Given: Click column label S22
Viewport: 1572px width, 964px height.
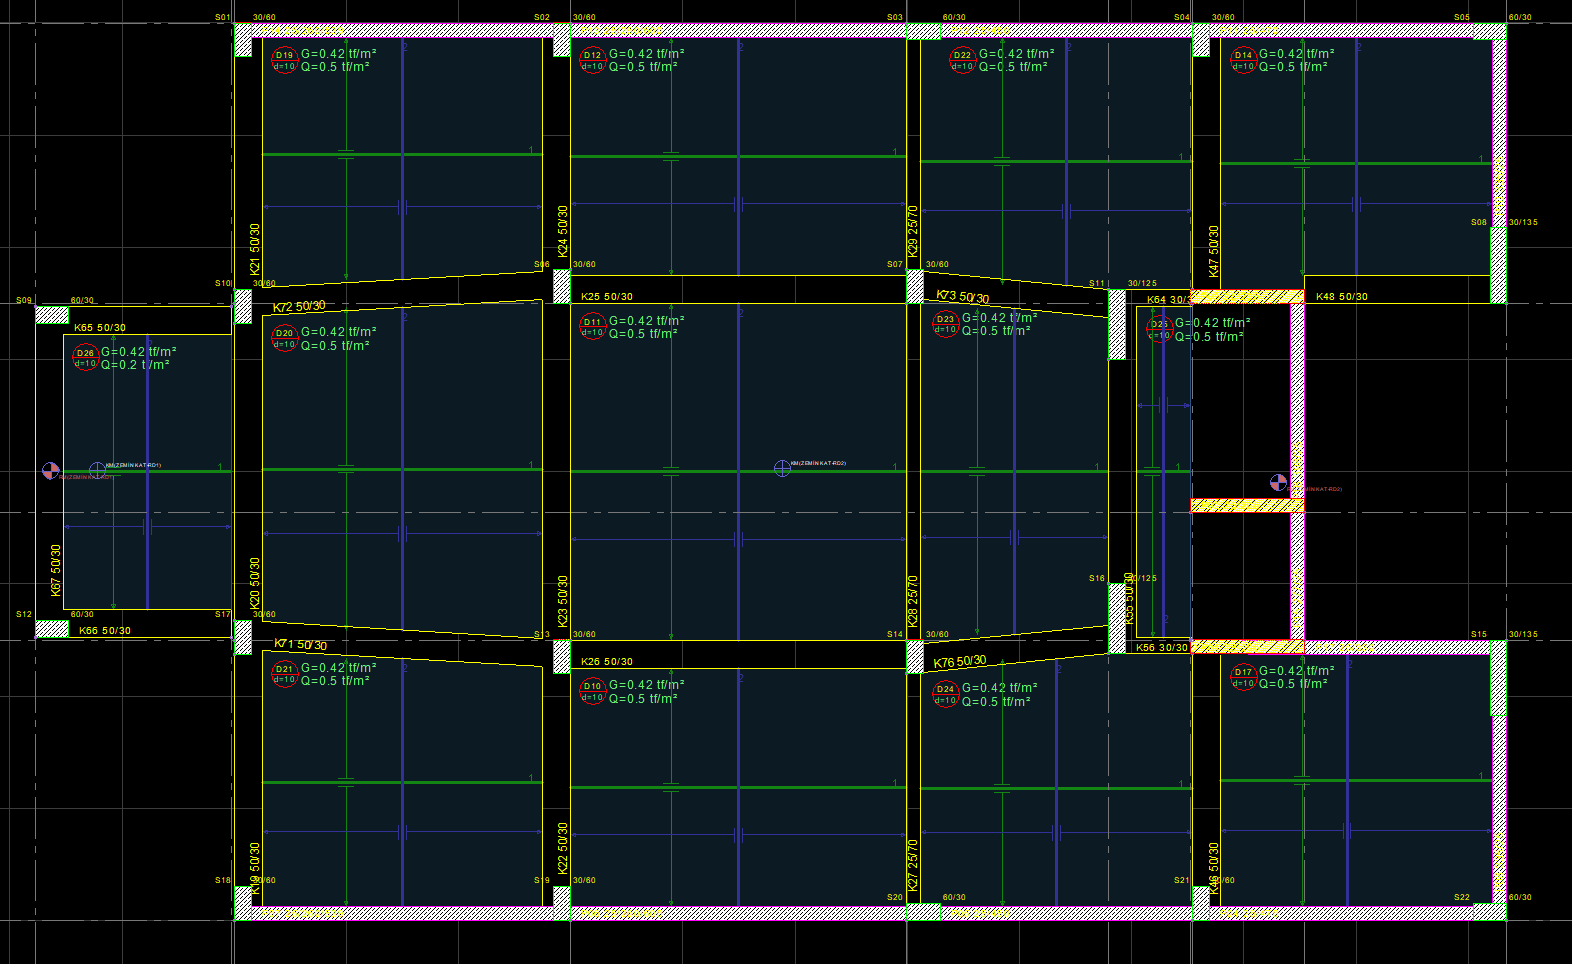Looking at the screenshot, I should (x=1462, y=898).
